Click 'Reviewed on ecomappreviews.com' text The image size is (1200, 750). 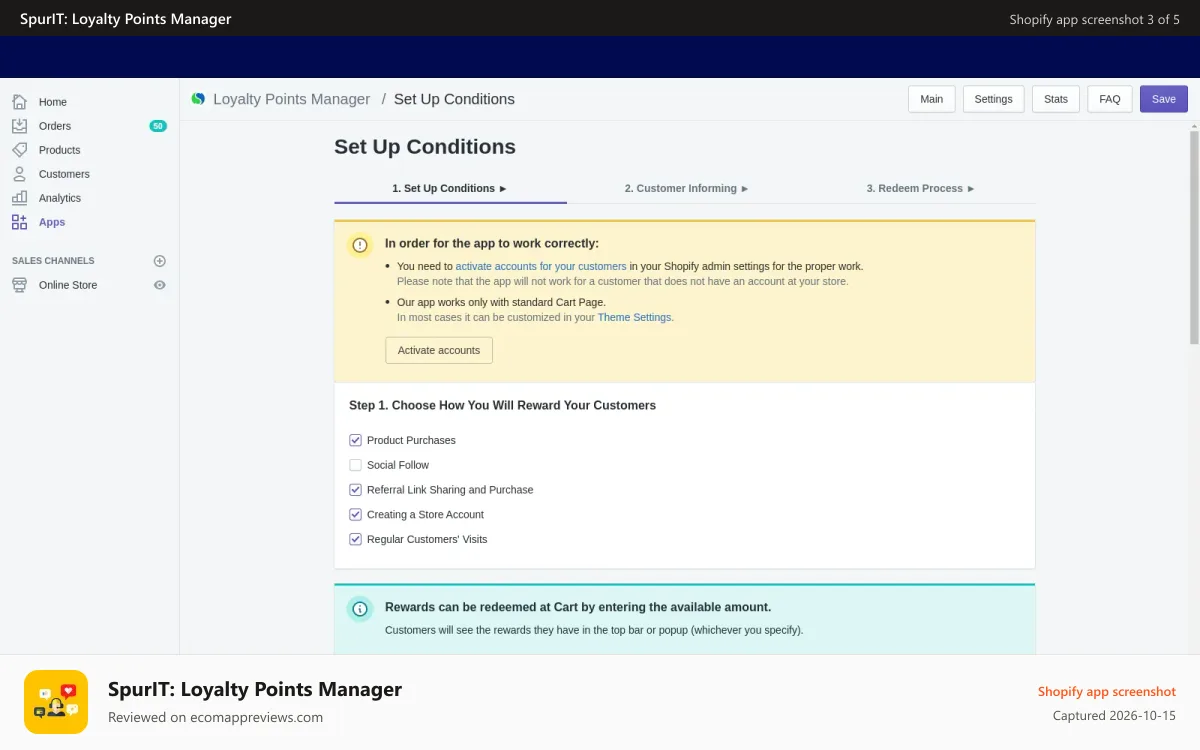[x=215, y=717]
